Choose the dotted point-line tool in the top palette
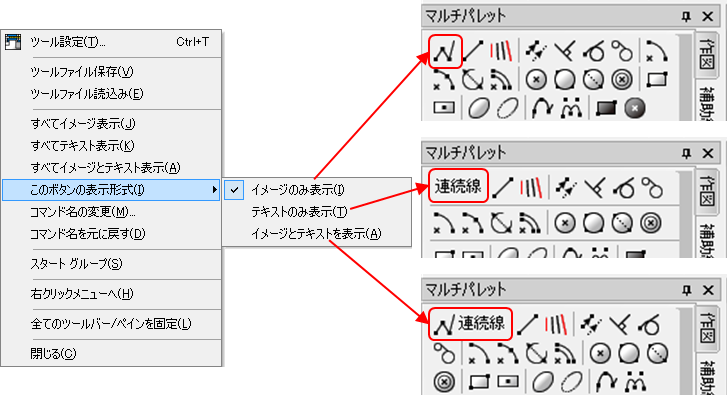Image resolution: width=727 pixels, height=395 pixels. (536, 51)
